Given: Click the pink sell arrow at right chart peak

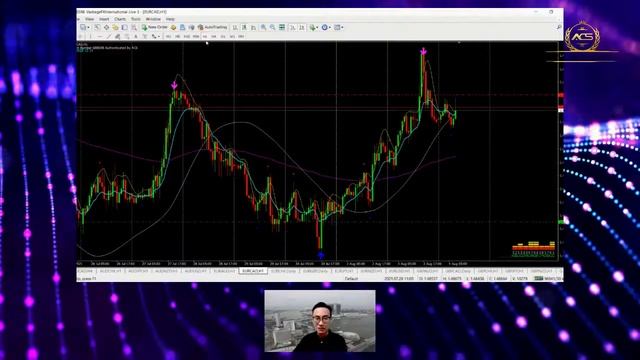Looking at the screenshot, I should (x=423, y=51).
